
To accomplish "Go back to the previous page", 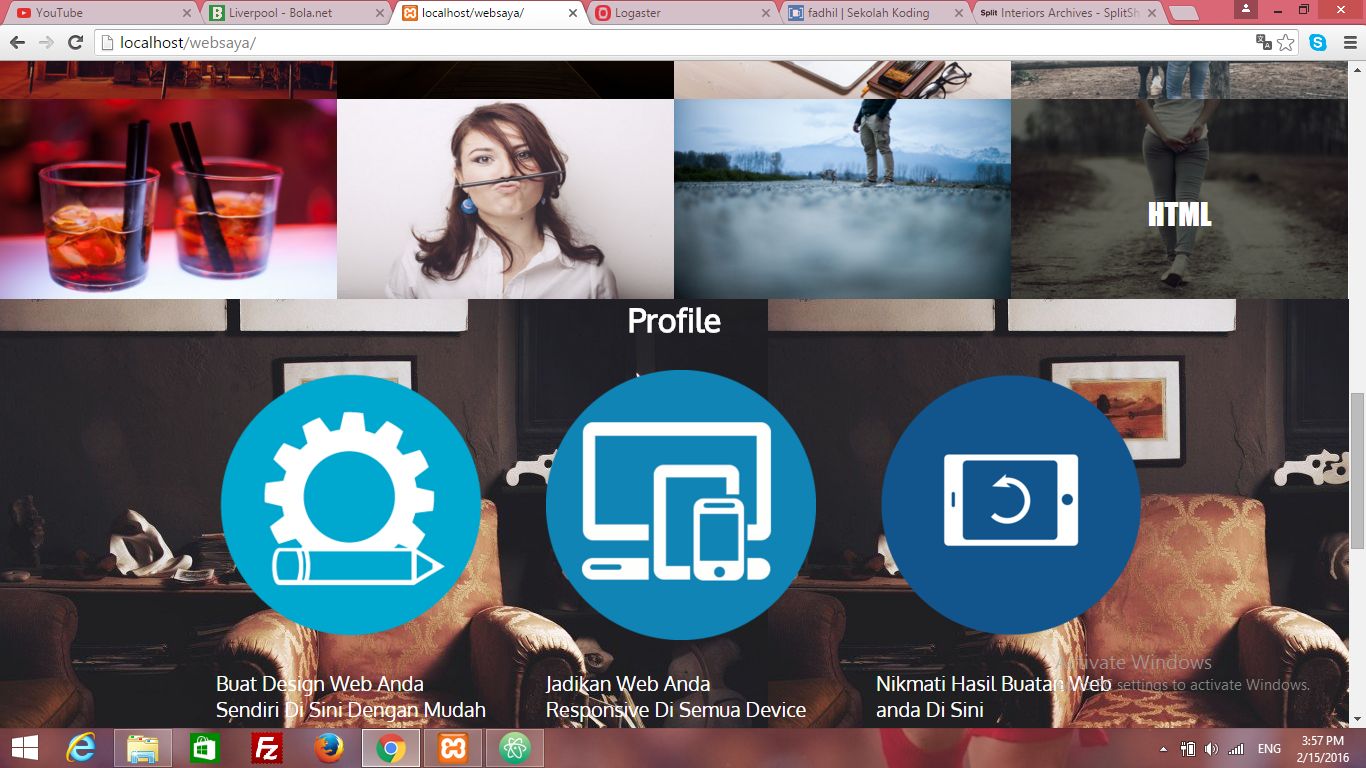I will pos(17,43).
